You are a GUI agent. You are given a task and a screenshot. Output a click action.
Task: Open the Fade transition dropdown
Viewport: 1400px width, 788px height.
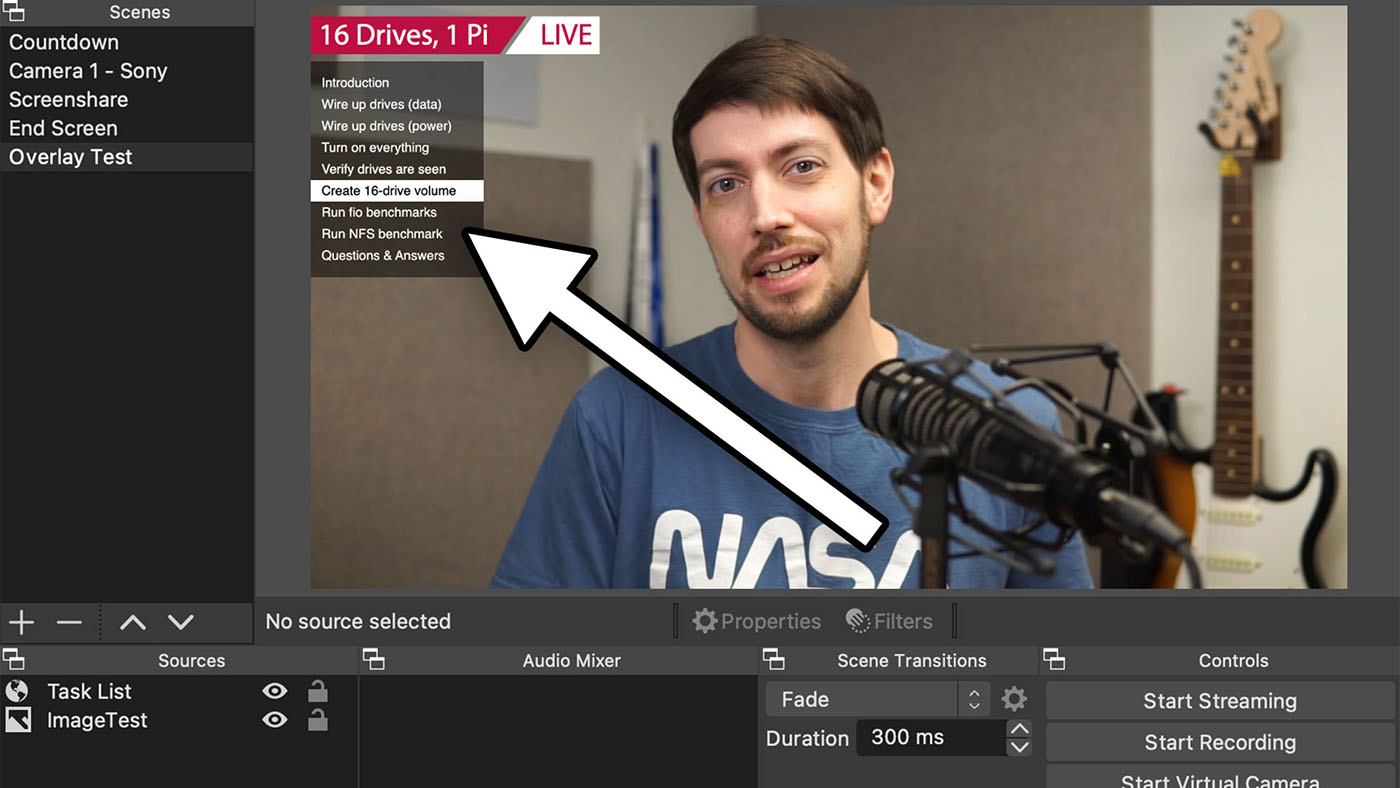(878, 699)
